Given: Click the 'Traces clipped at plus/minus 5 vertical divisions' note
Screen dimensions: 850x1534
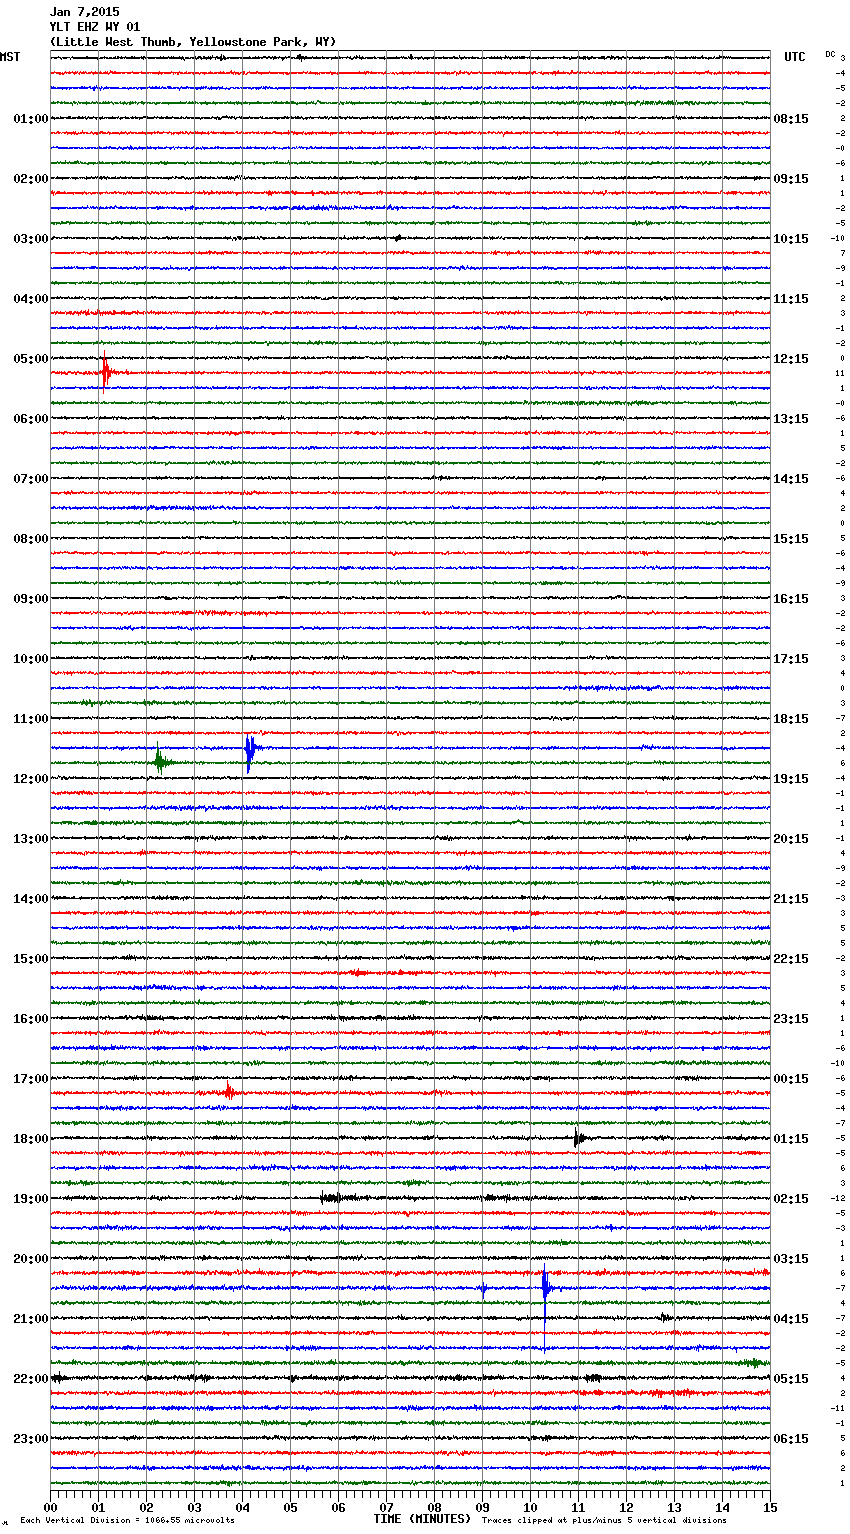Looking at the screenshot, I should pos(604,1520).
